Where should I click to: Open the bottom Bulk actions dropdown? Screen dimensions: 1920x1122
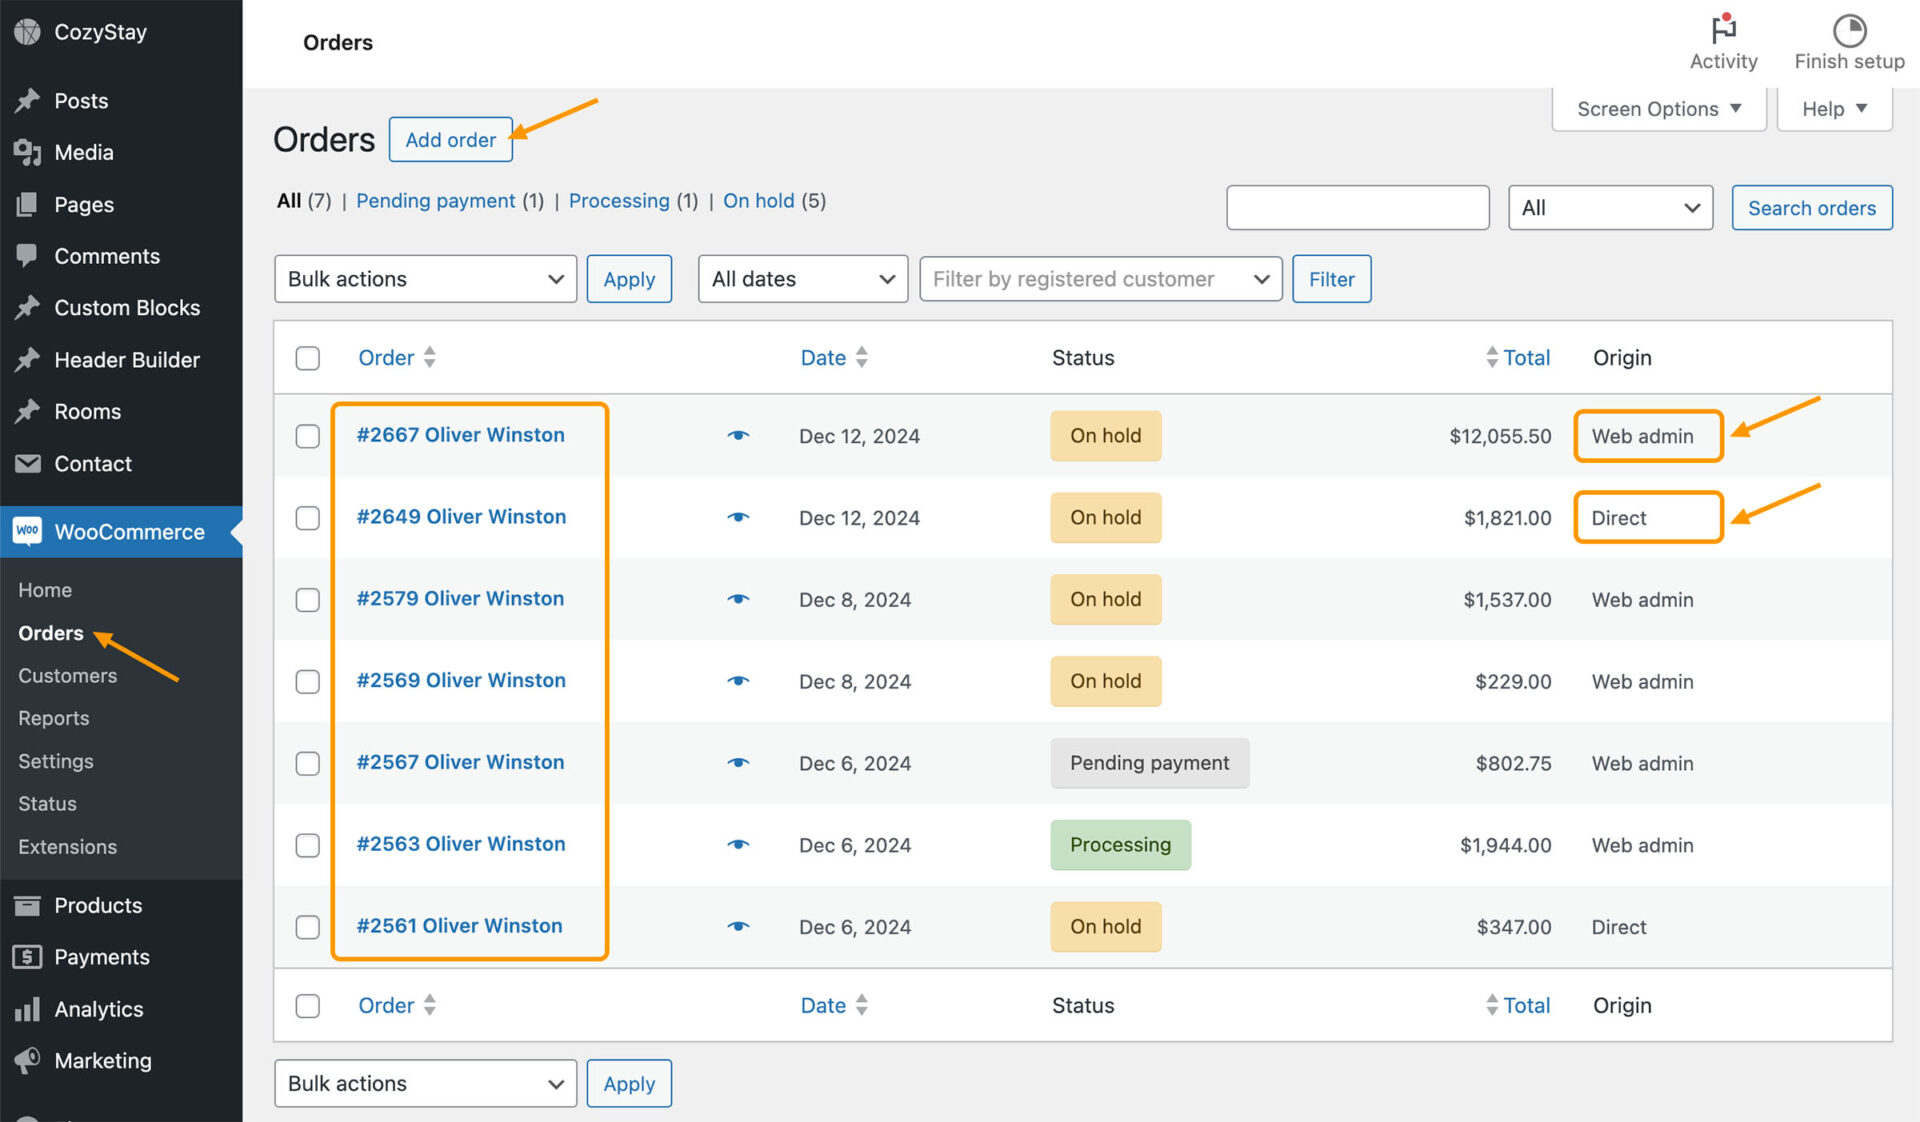tap(425, 1083)
